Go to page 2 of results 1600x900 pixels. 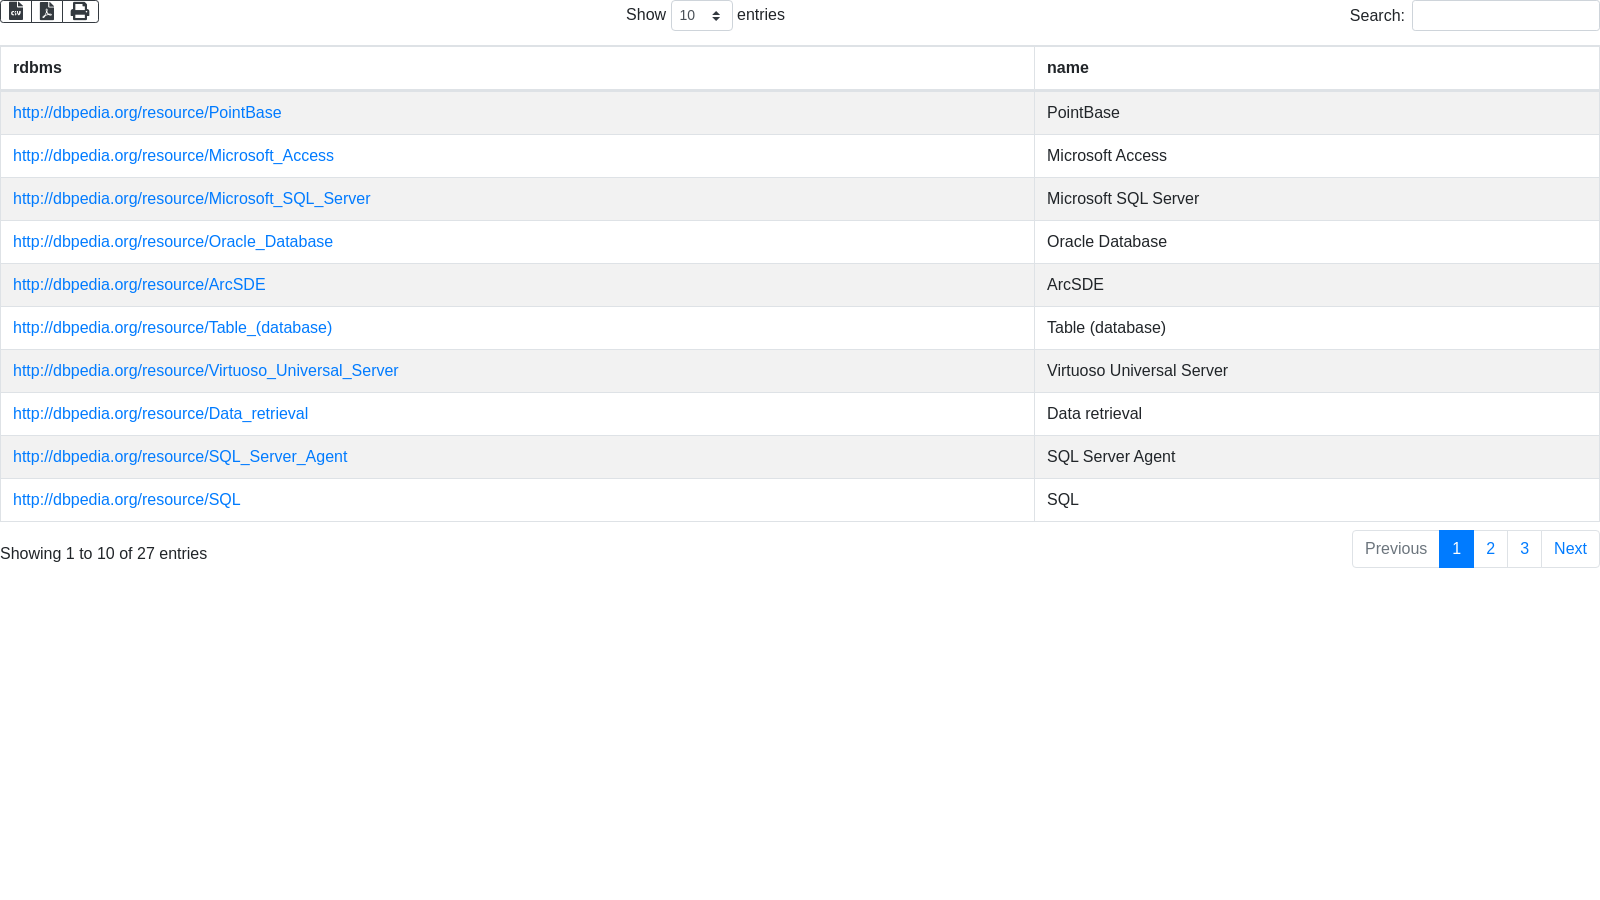[x=1490, y=549]
